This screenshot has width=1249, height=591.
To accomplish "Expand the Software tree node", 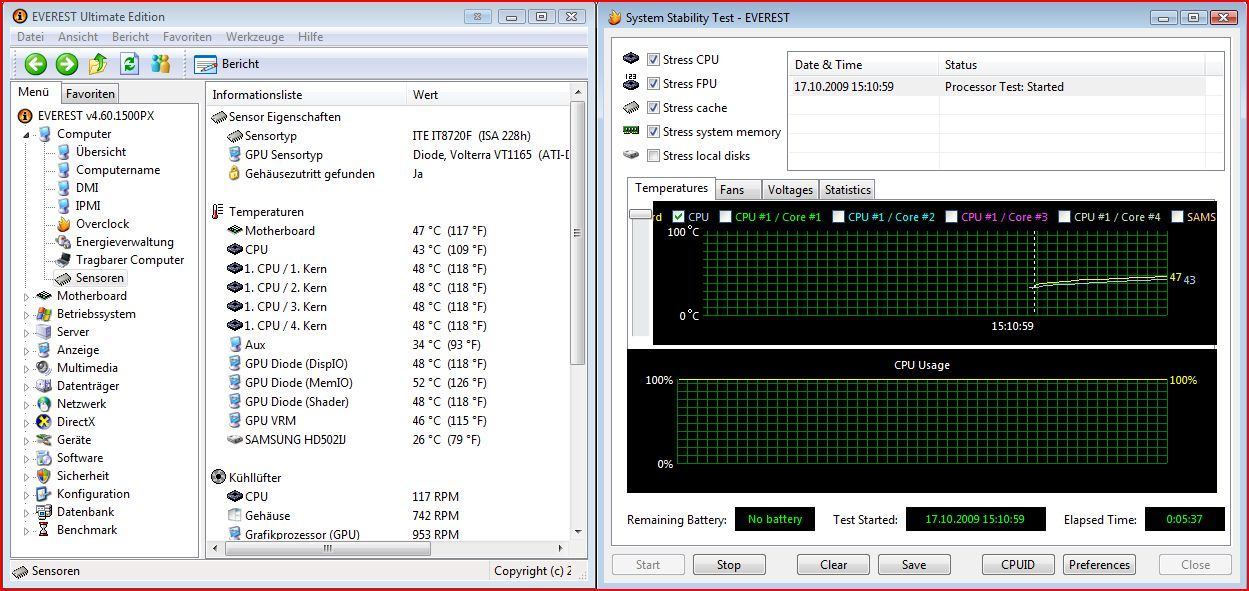I will [27, 458].
